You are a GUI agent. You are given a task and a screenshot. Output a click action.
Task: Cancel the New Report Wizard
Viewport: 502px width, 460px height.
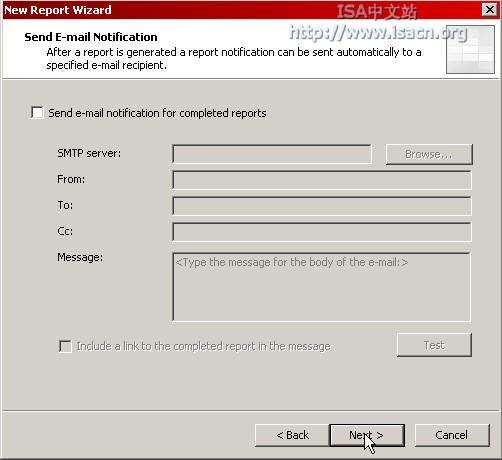[x=452, y=435]
